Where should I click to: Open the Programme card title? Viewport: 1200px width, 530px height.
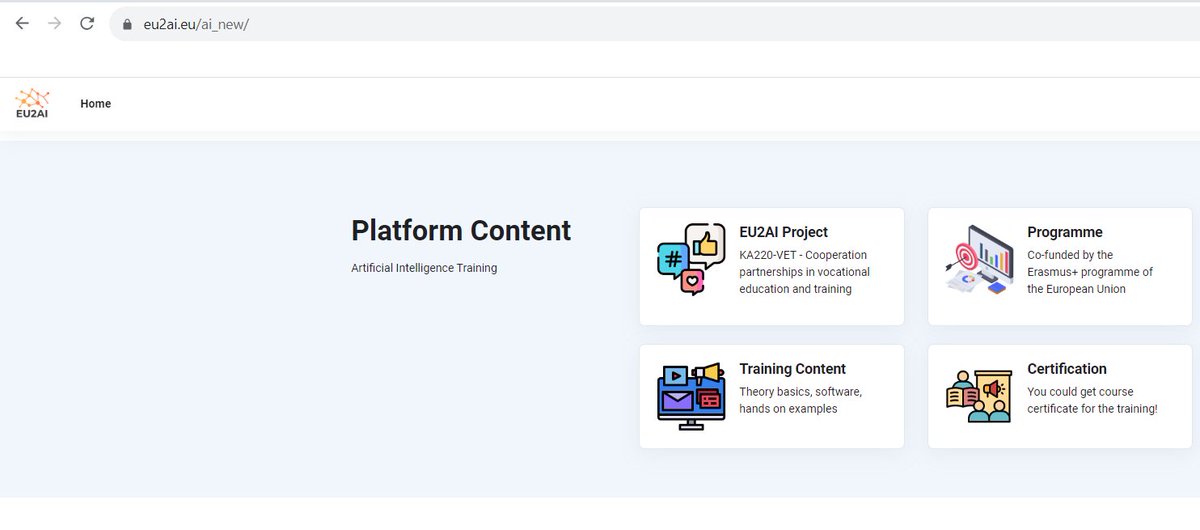click(x=1065, y=232)
